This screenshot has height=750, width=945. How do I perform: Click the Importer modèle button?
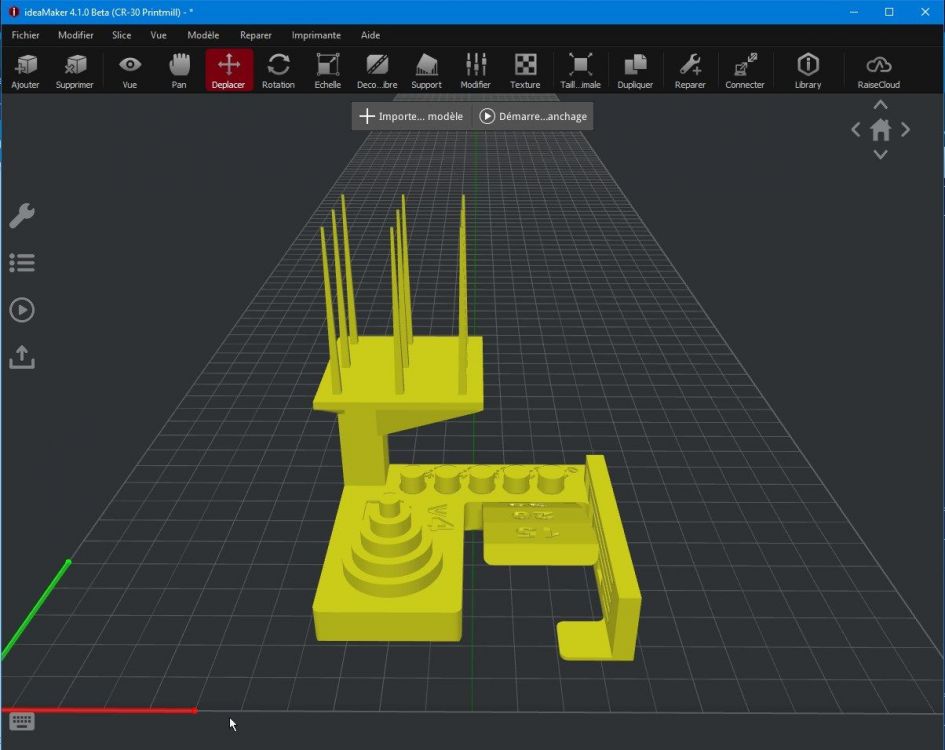411,116
